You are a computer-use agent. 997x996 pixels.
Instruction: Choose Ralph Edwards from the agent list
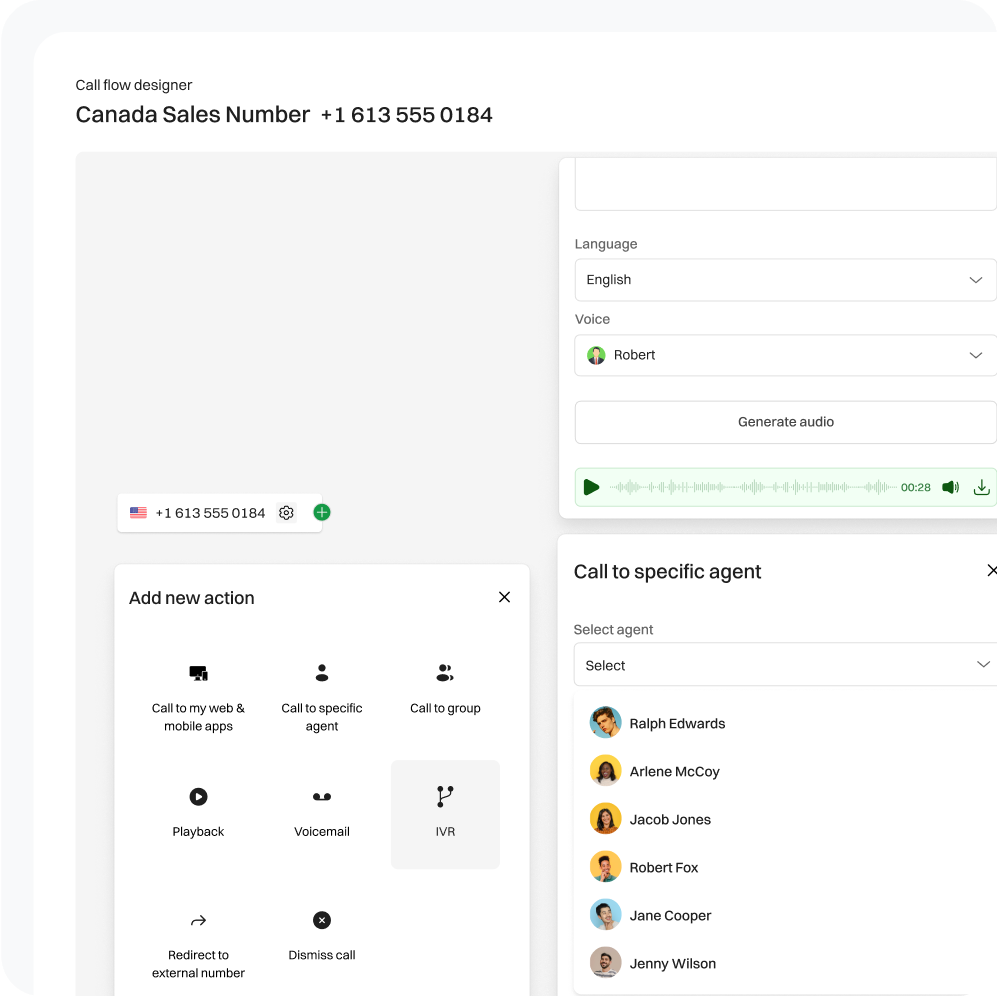[676, 724]
